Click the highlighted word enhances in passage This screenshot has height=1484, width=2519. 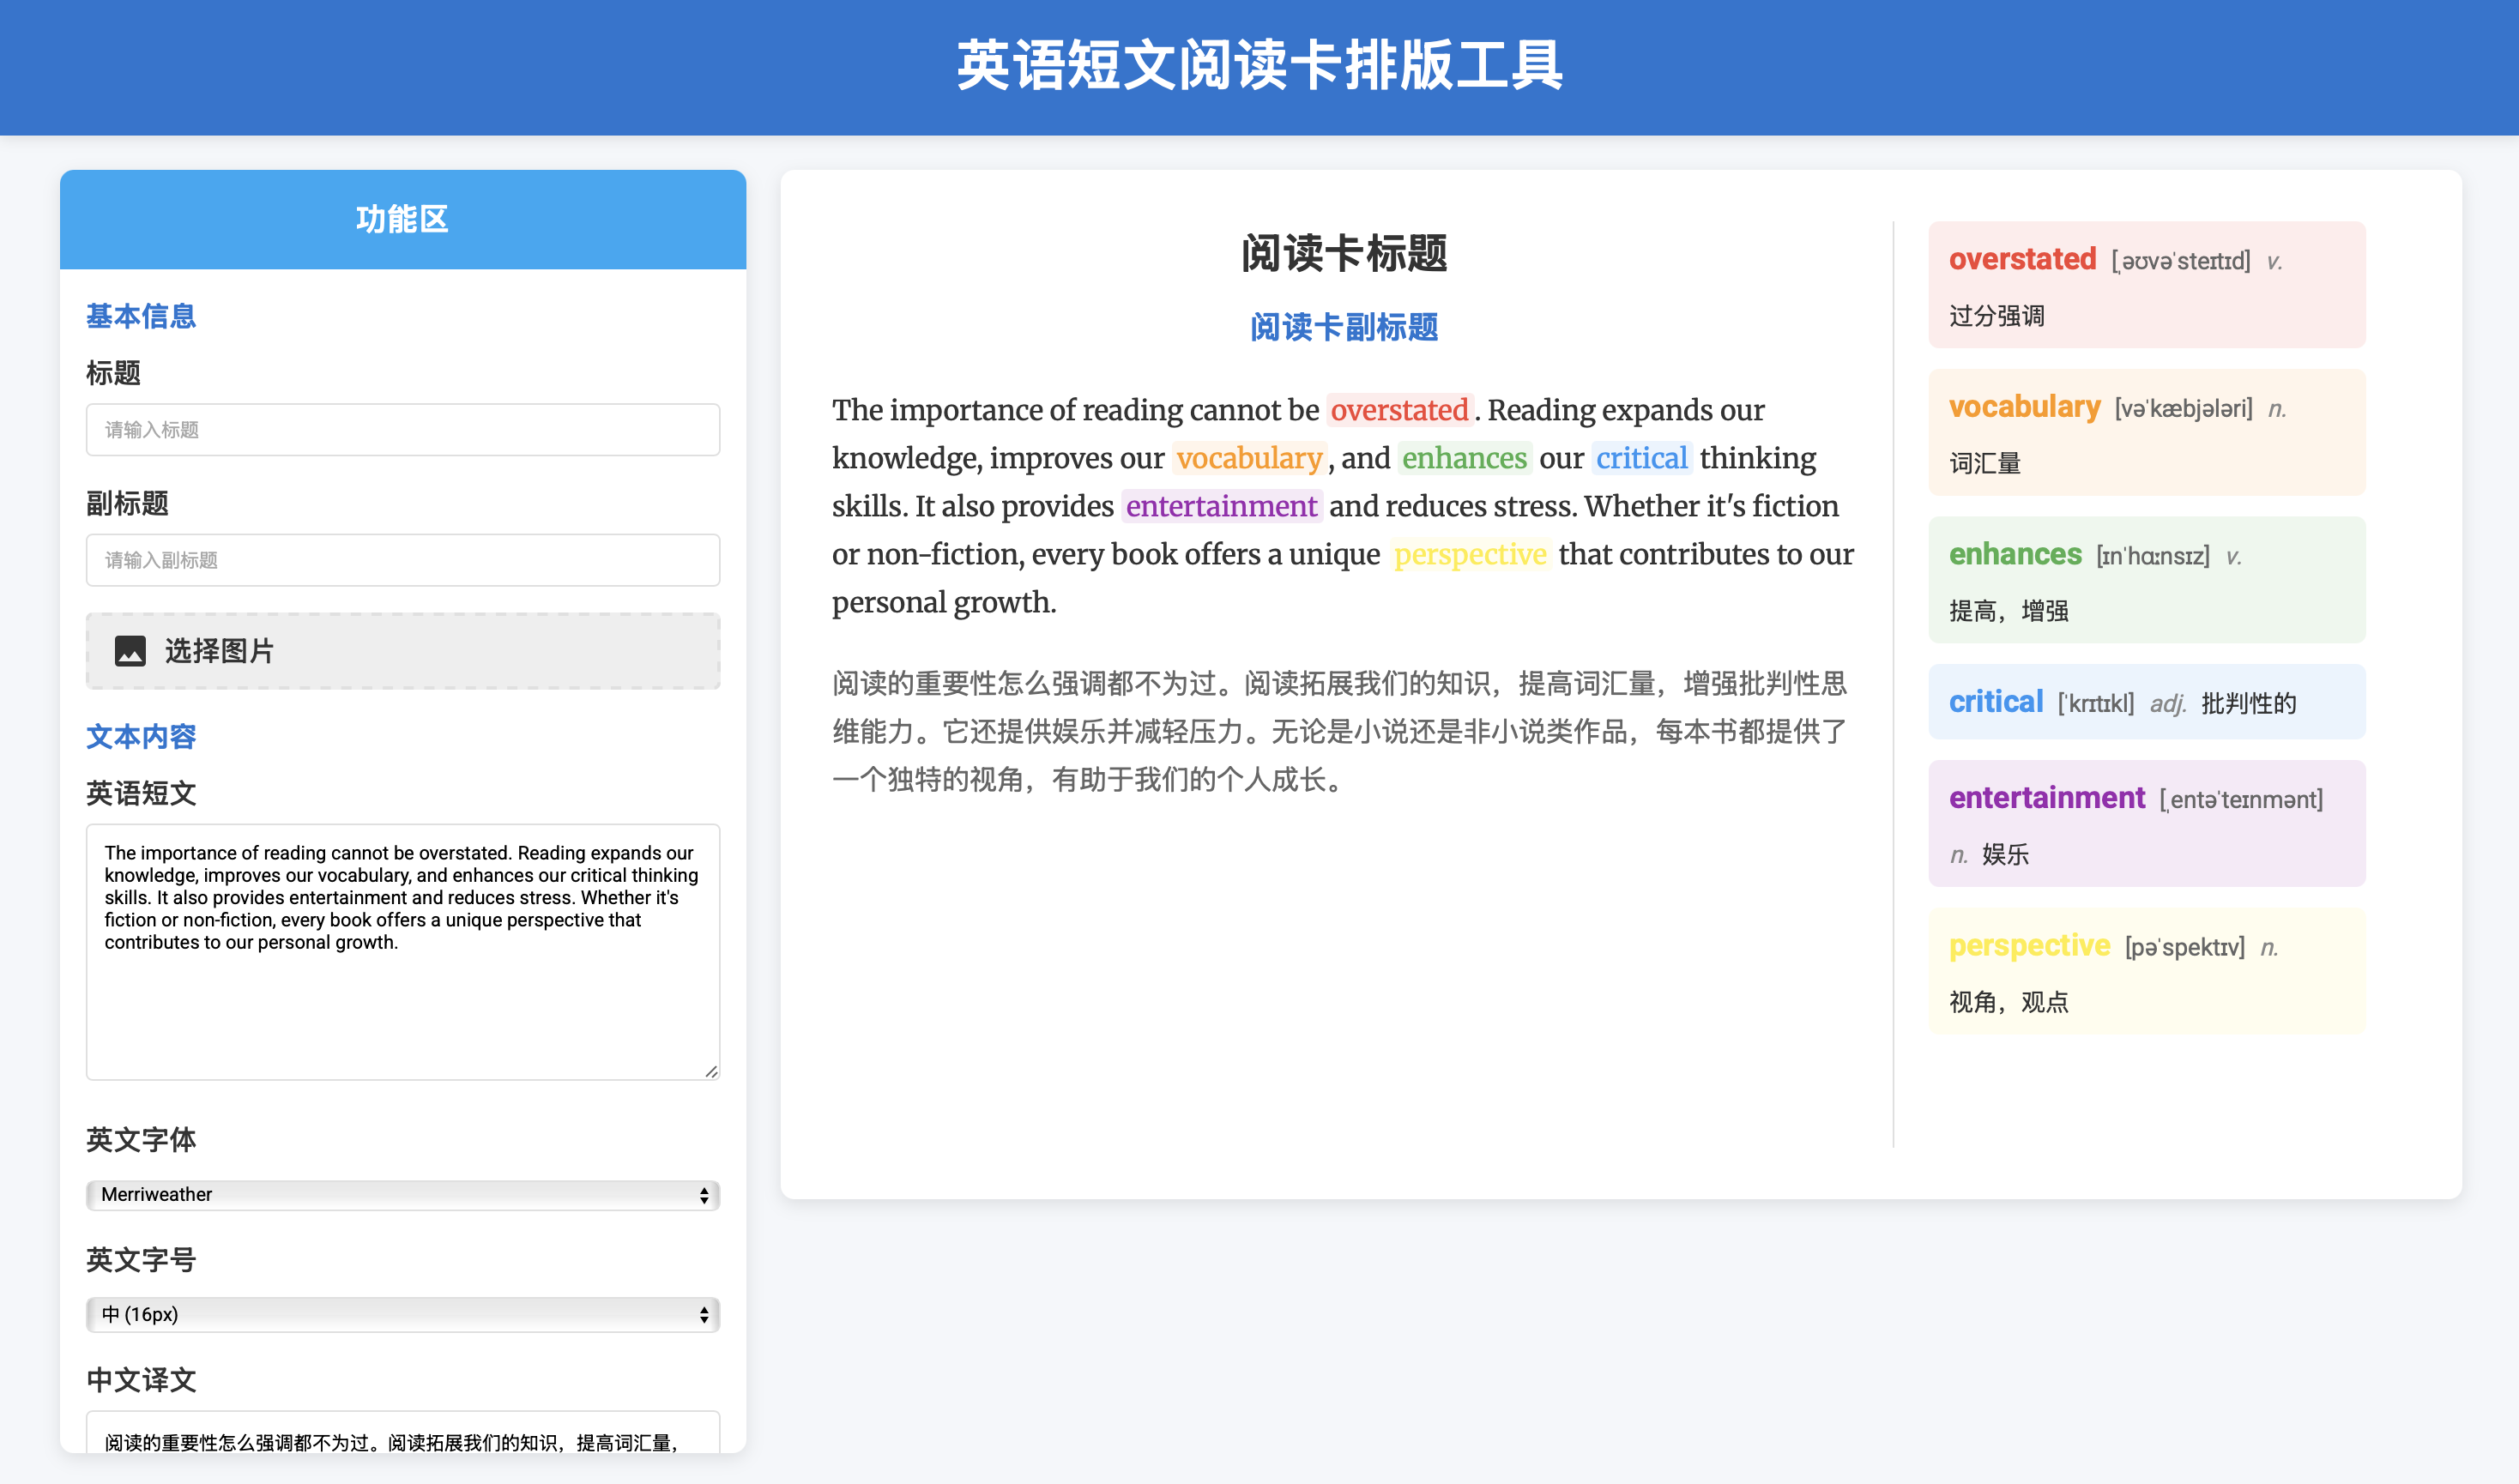[1464, 458]
